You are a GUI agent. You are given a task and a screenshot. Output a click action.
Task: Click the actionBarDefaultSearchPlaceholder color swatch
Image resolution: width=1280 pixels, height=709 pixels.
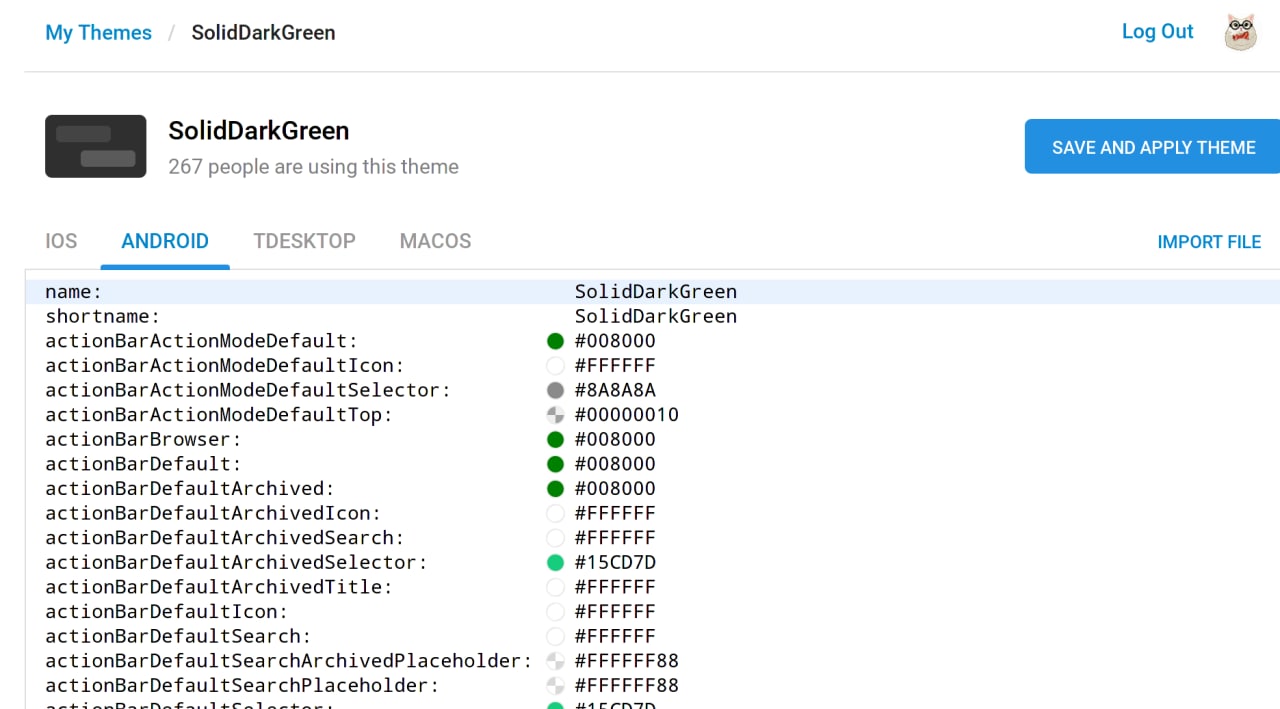pos(555,686)
